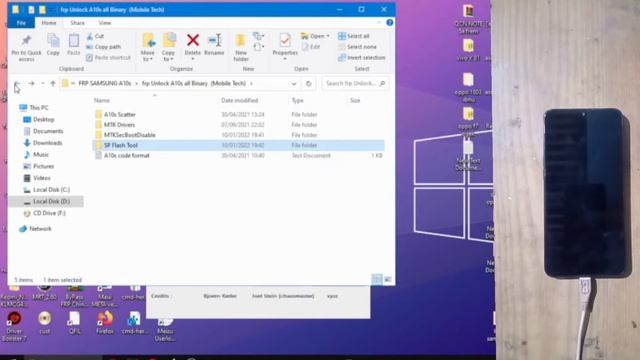Open the Move to dropdown

pos(148,48)
